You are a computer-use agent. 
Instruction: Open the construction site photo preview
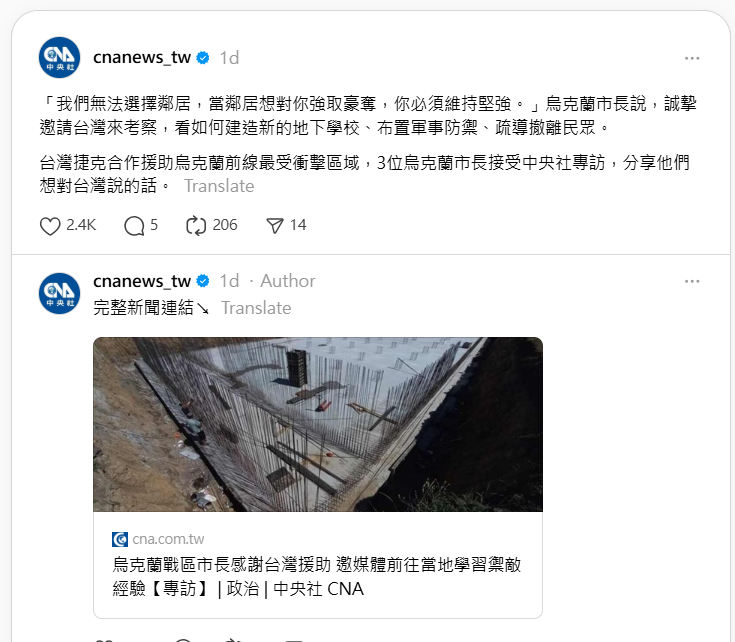318,425
